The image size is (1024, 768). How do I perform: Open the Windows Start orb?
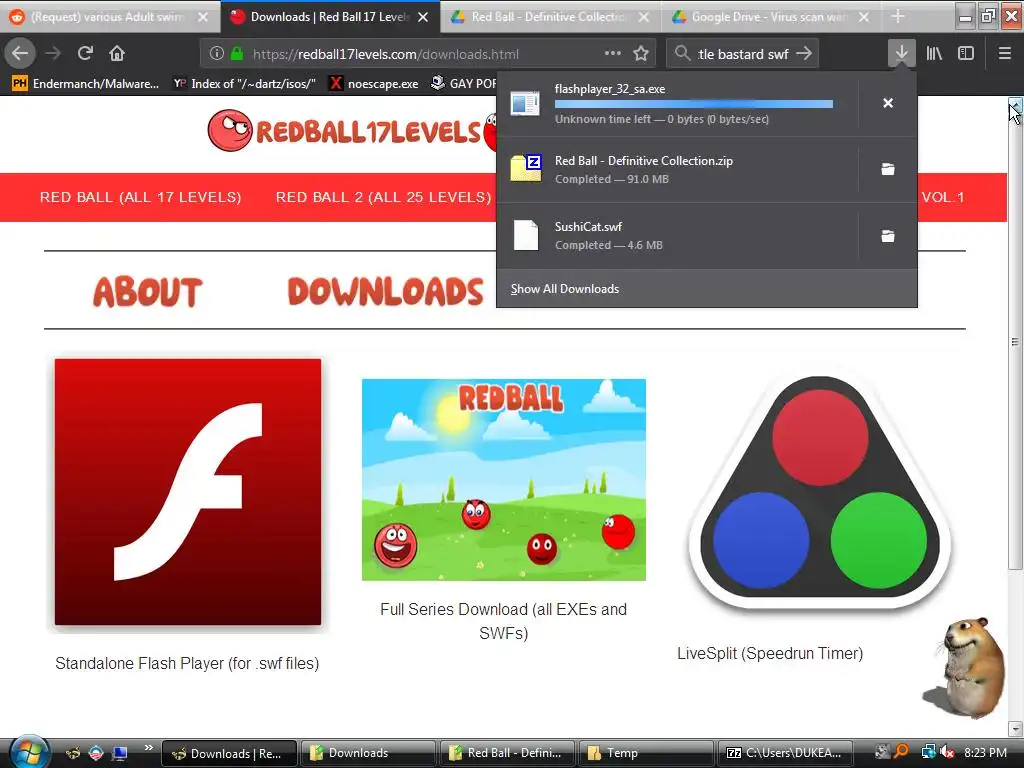pos(28,752)
